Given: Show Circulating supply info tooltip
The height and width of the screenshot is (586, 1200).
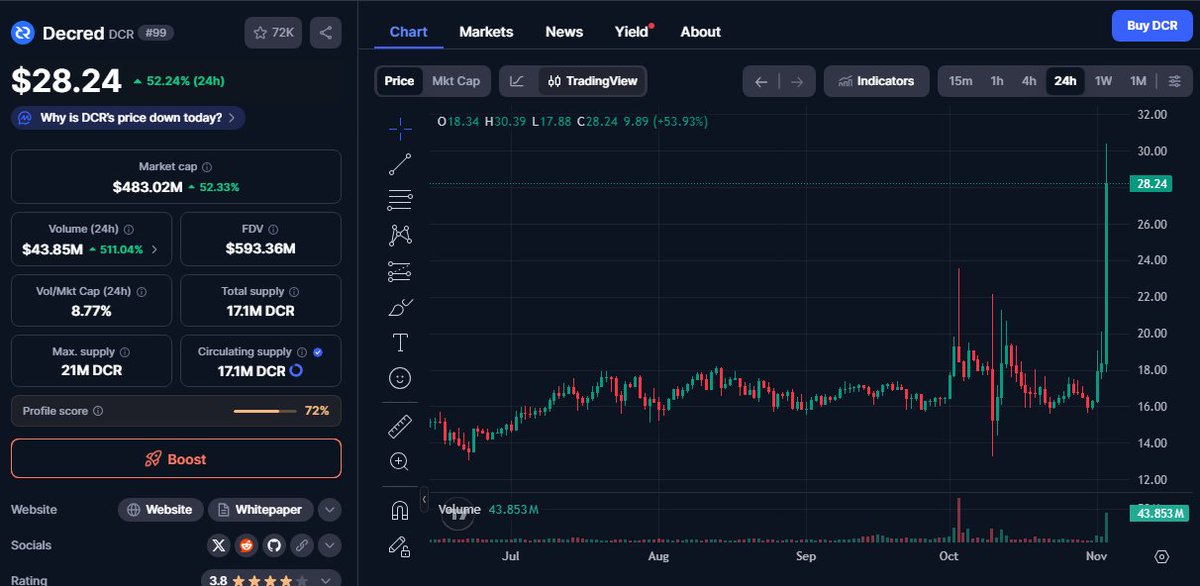Looking at the screenshot, I should pyautogui.click(x=301, y=352).
